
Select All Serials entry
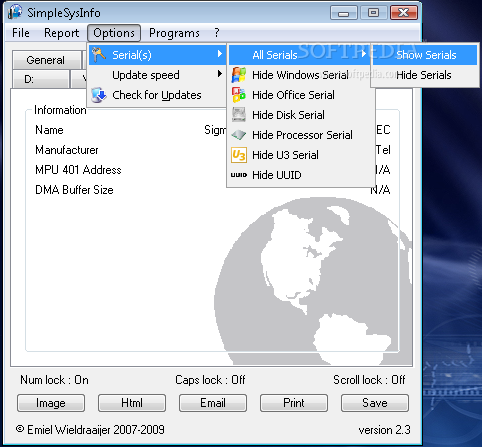(x=299, y=55)
